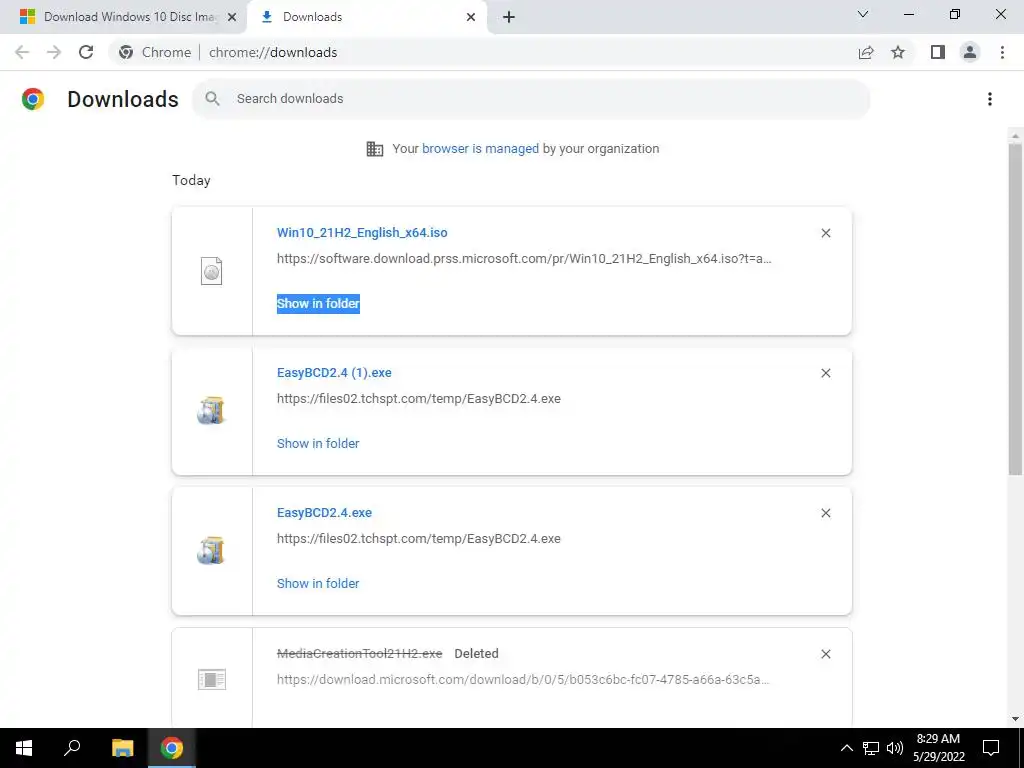Close the Download Windows 10 Disc Image tab
The image size is (1024, 768).
tap(231, 17)
